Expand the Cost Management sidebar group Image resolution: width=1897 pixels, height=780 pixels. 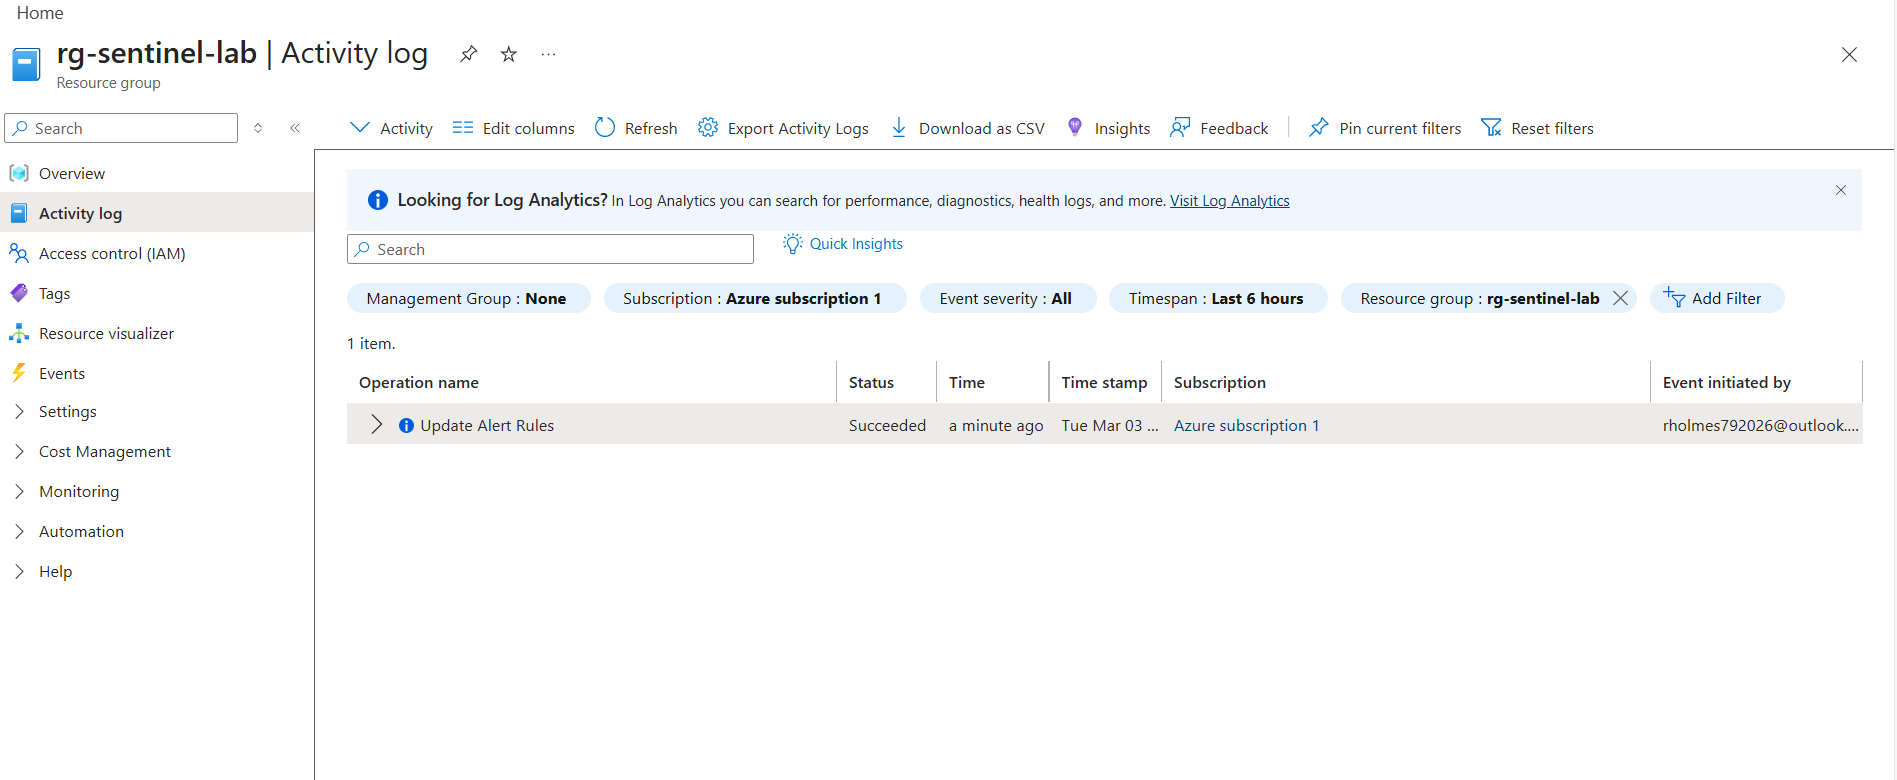(19, 451)
